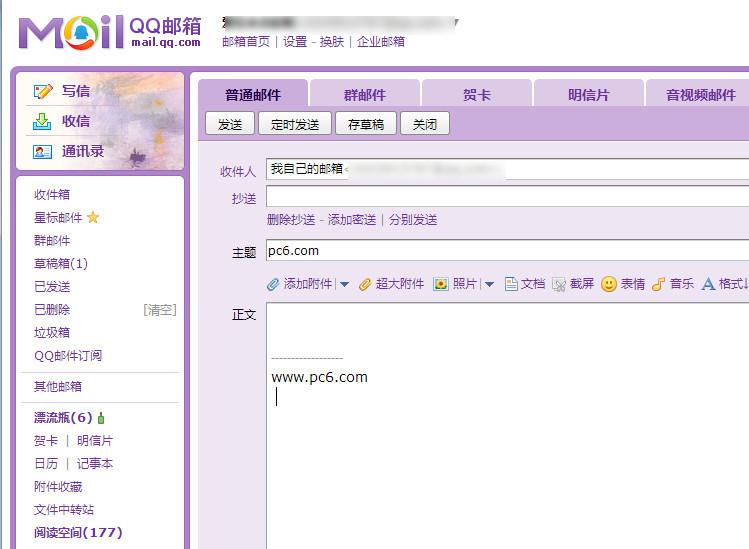Click the receive mail download icon
Image resolution: width=749 pixels, height=549 pixels.
[x=42, y=121]
